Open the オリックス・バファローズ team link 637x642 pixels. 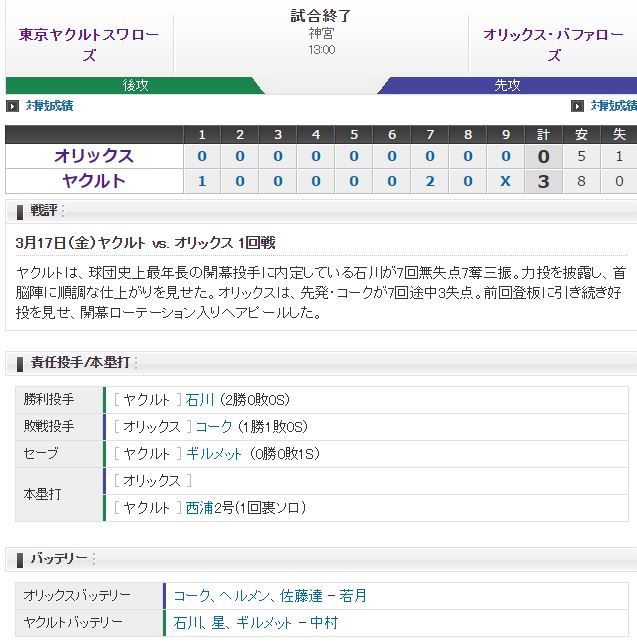click(x=553, y=44)
